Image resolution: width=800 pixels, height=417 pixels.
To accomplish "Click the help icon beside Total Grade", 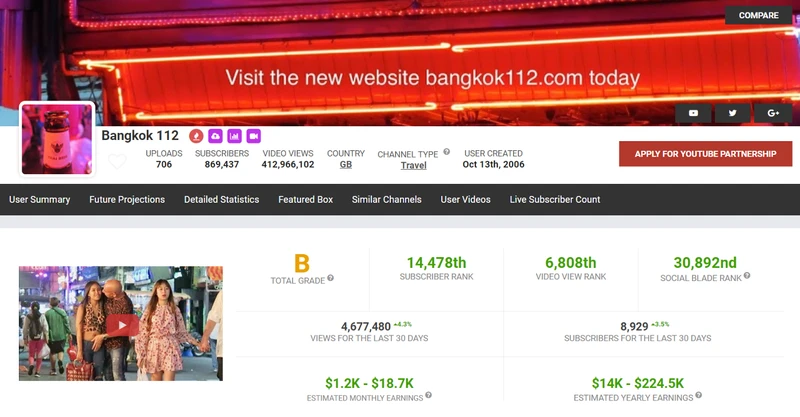I will click(x=331, y=278).
